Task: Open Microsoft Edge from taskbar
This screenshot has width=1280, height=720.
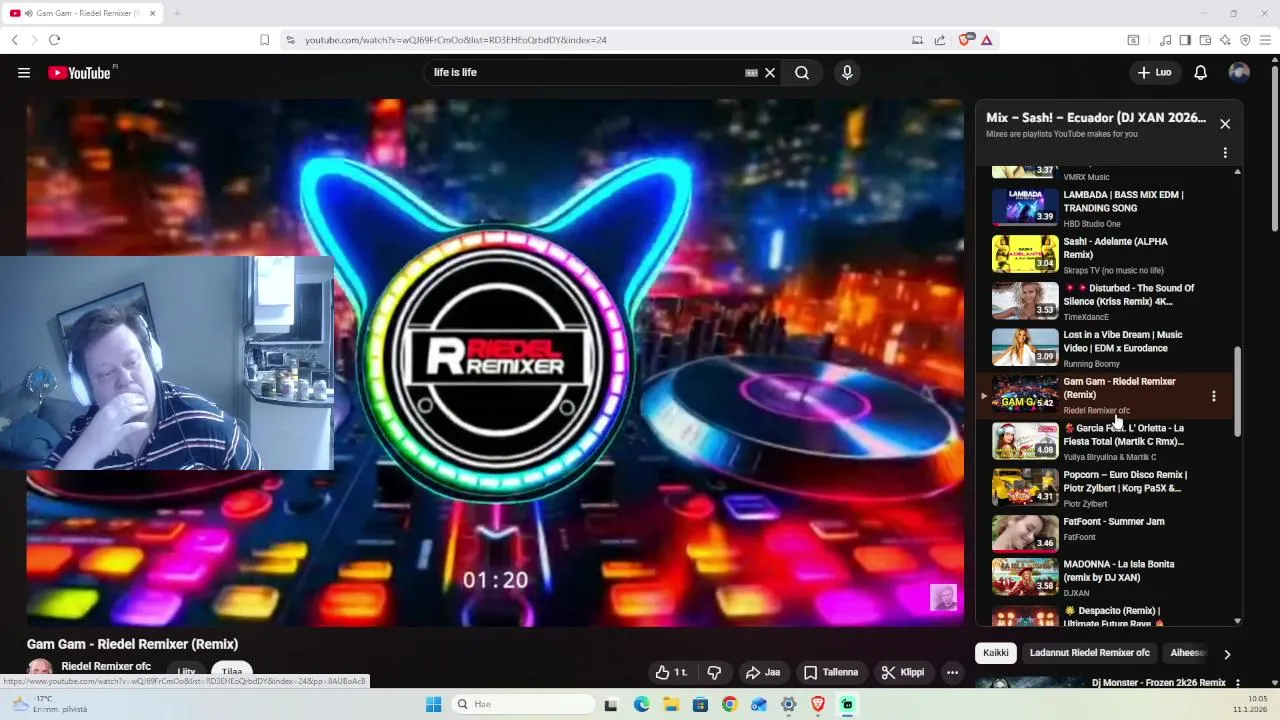Action: click(641, 704)
